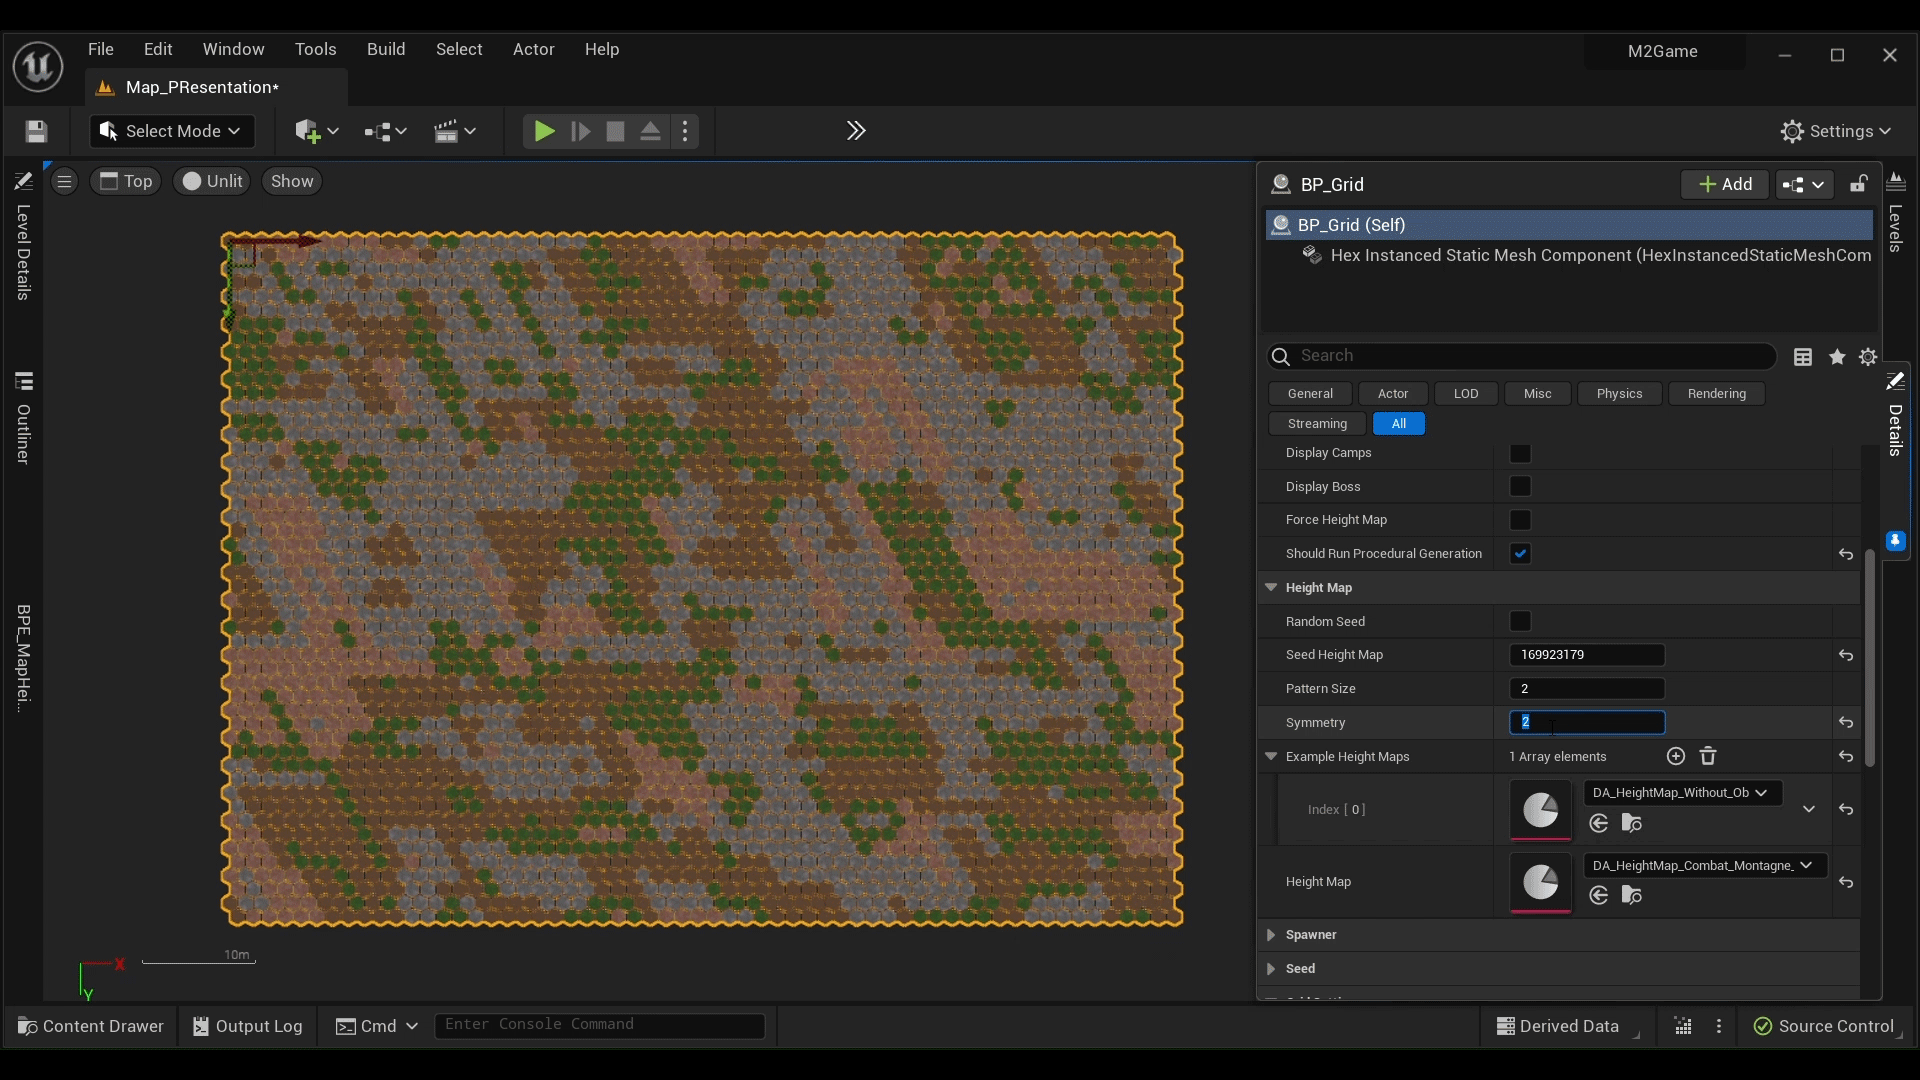
Task: Open the Build menu
Action: [386, 49]
